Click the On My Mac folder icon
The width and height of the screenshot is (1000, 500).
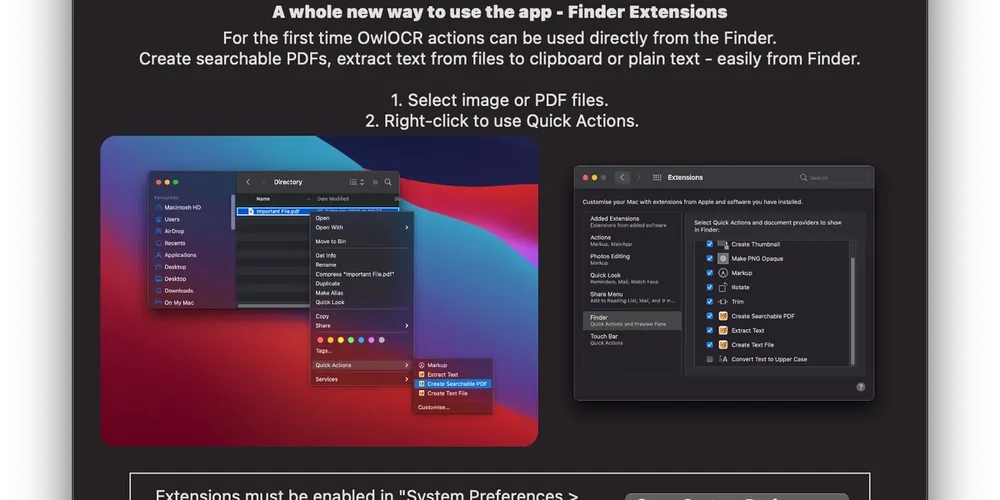click(159, 303)
